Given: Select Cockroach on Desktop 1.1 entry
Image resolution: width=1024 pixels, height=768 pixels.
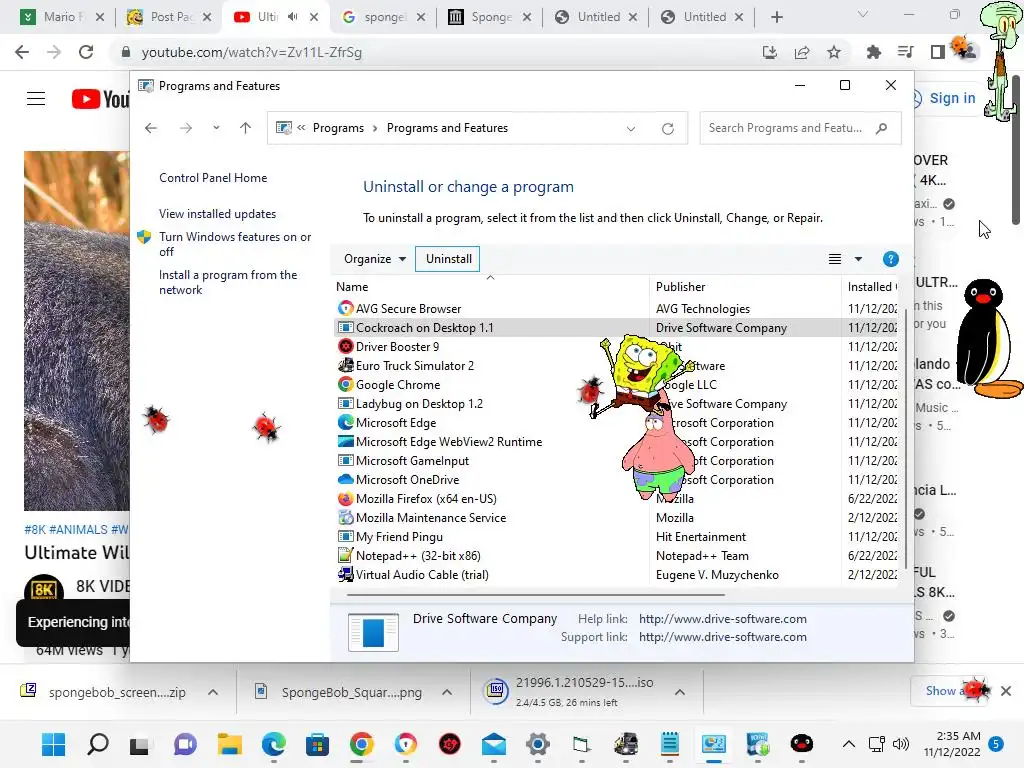Looking at the screenshot, I should click(x=424, y=328).
